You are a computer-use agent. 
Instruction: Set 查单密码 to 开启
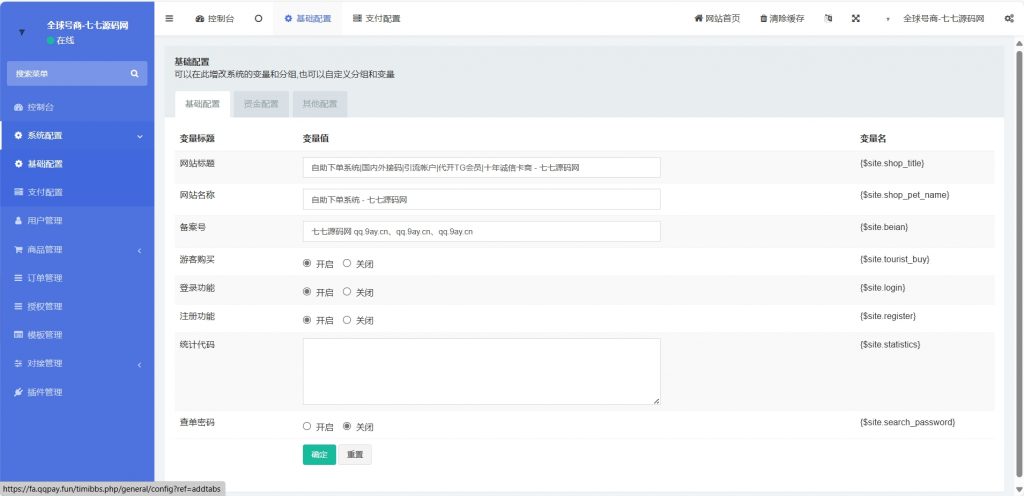tap(307, 426)
